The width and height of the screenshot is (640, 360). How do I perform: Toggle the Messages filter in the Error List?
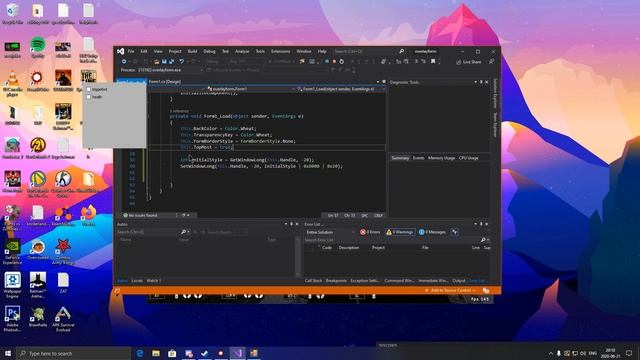click(x=432, y=232)
